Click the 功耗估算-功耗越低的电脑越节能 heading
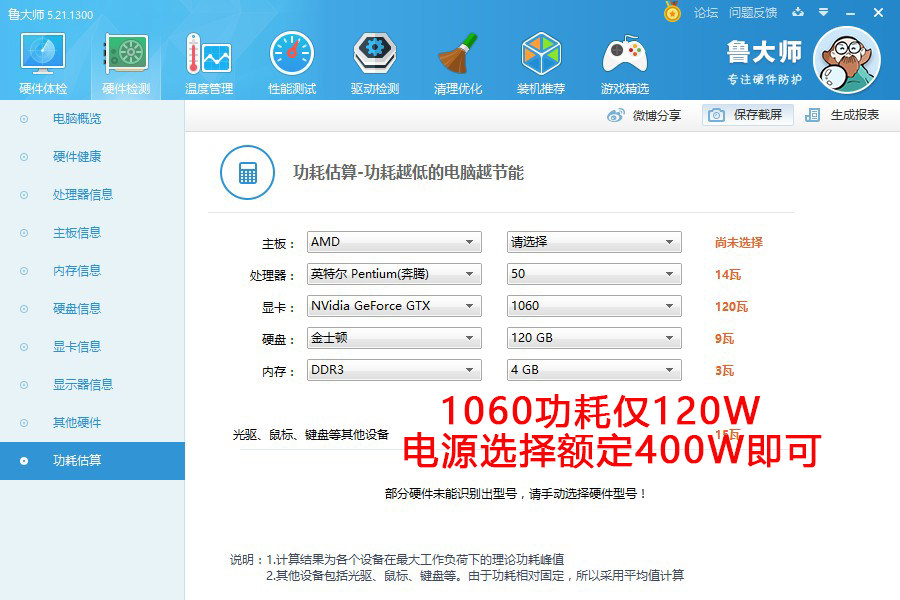 click(408, 172)
